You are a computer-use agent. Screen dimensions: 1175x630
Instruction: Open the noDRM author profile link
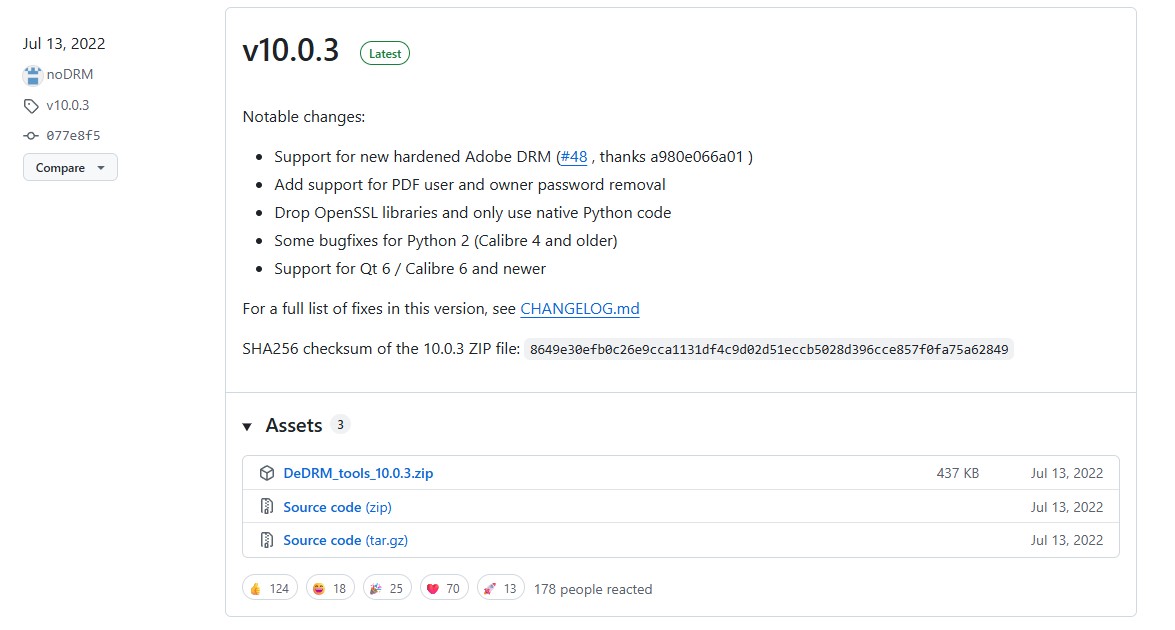[70, 75]
